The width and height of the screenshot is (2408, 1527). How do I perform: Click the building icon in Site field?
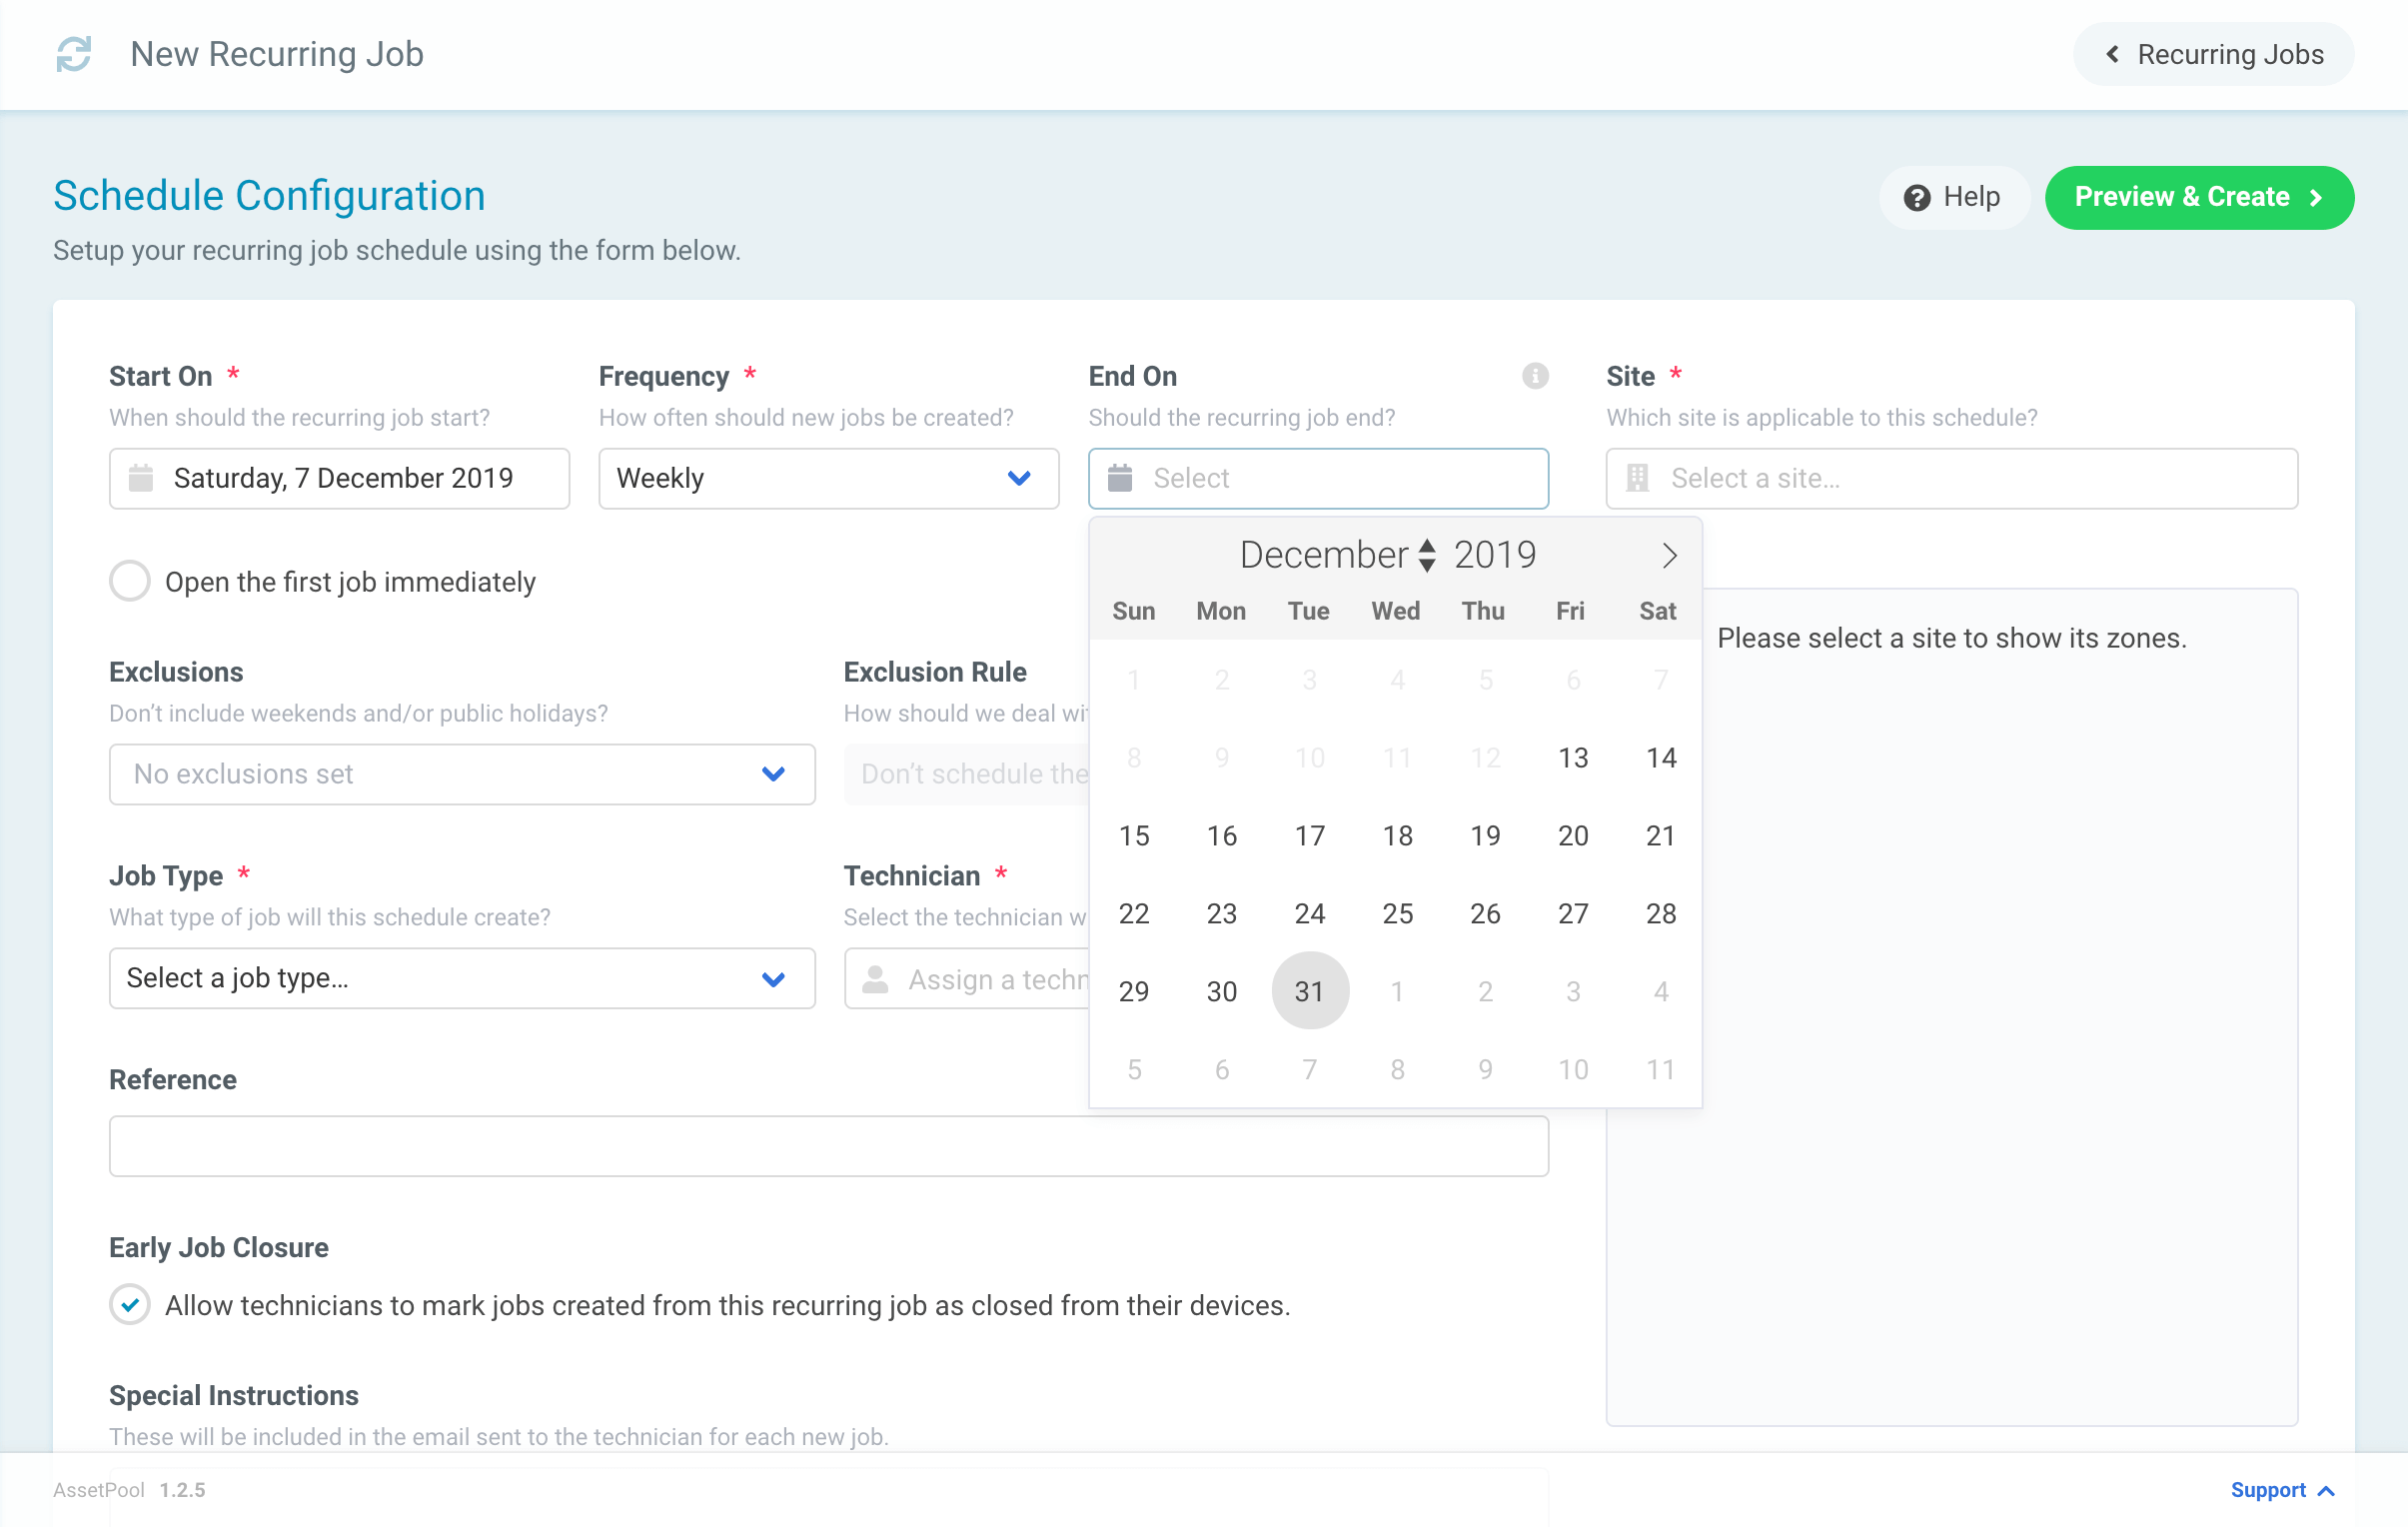pos(1637,478)
